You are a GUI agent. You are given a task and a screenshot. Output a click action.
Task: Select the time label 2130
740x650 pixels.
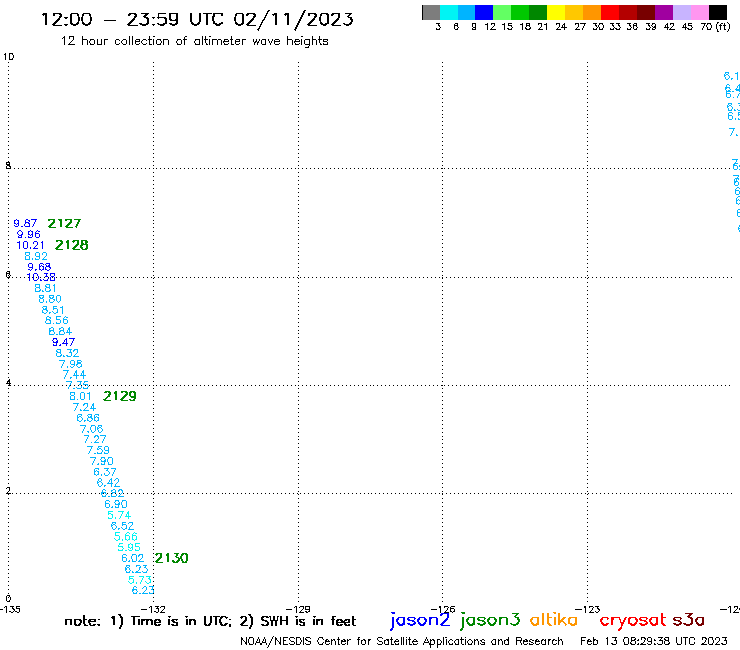point(172,558)
